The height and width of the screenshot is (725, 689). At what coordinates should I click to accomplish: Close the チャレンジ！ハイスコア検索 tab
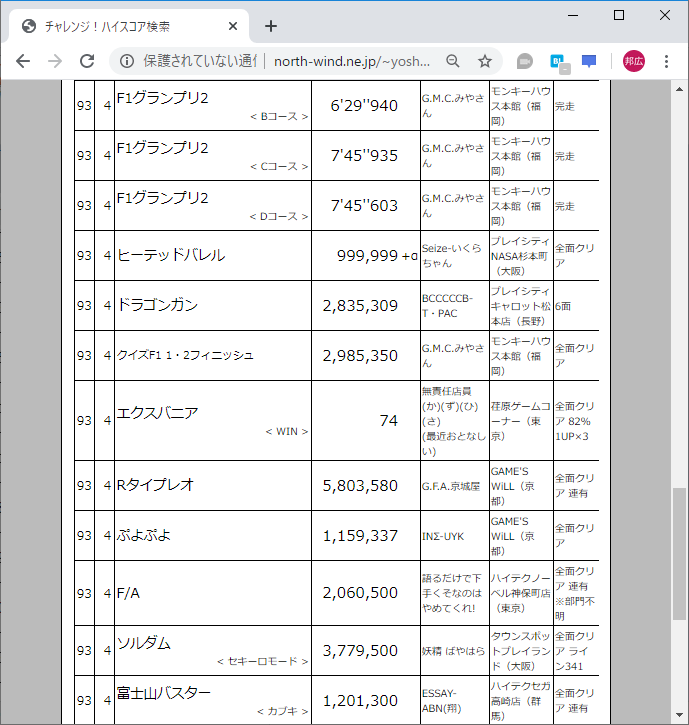(233, 26)
